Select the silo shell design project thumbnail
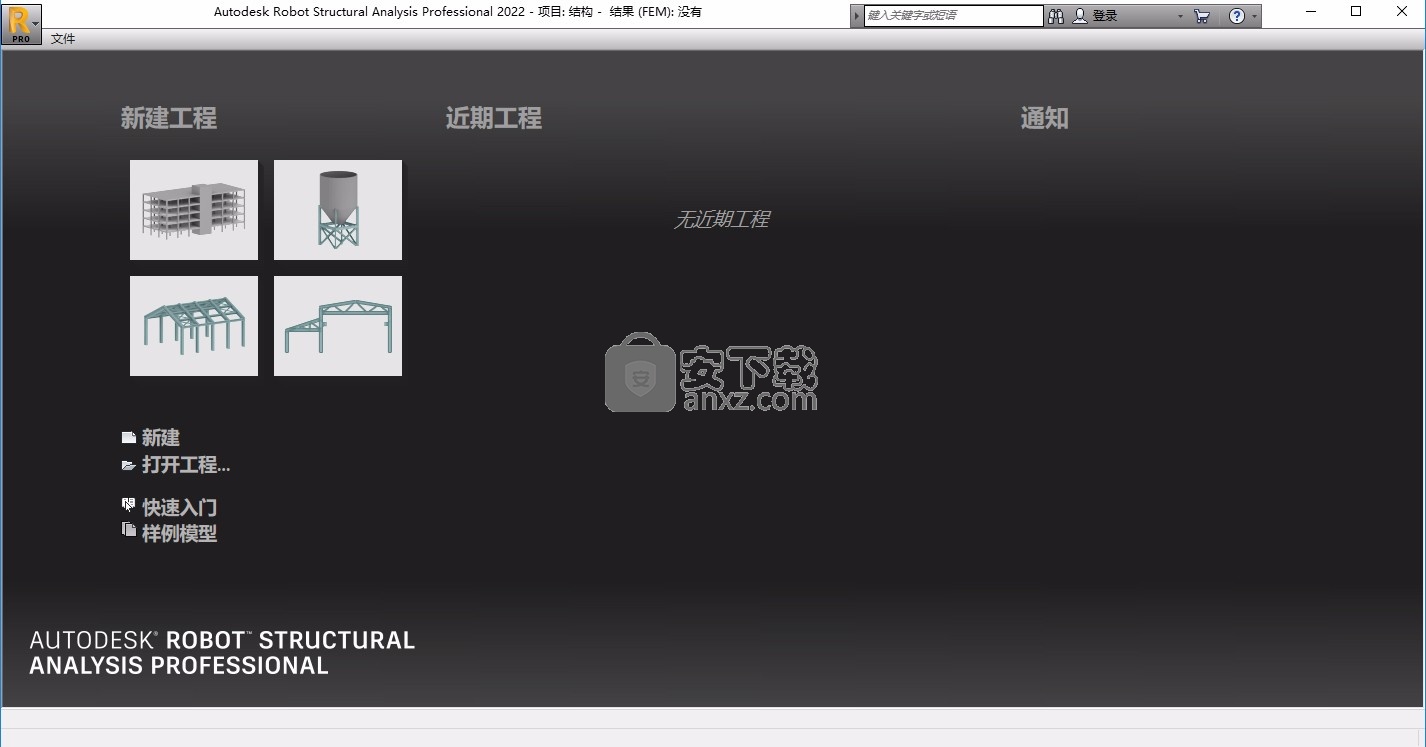Image resolution: width=1426 pixels, height=747 pixels. click(x=338, y=210)
